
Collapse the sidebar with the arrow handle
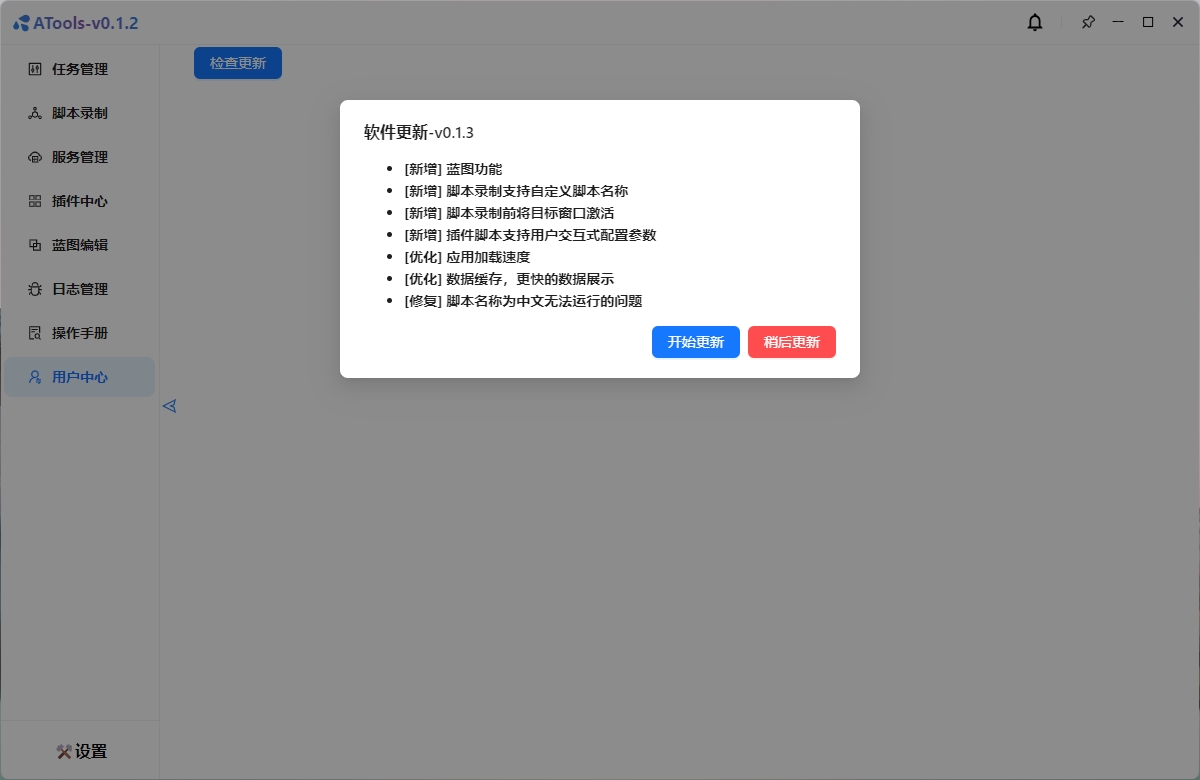169,406
